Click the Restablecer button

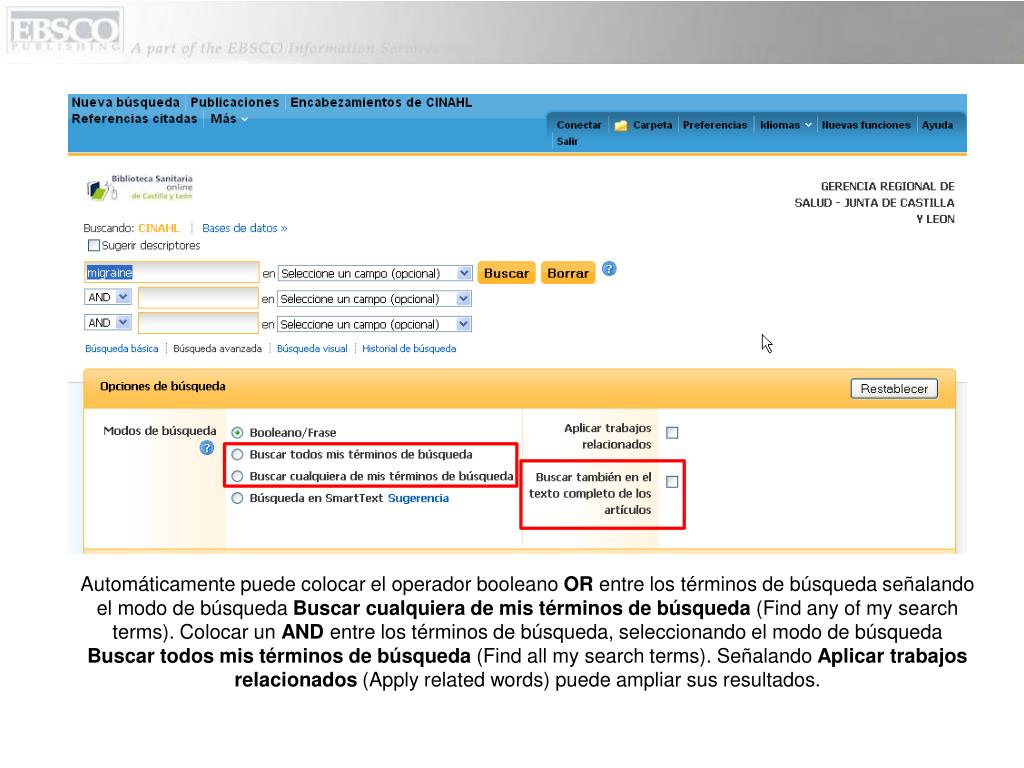coord(894,389)
